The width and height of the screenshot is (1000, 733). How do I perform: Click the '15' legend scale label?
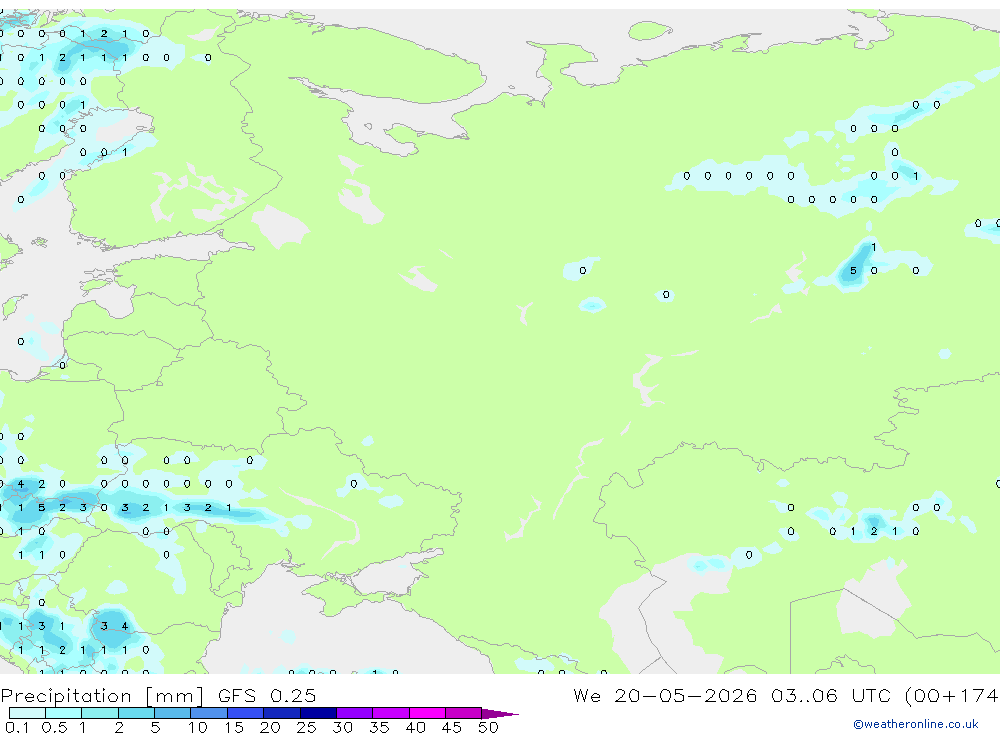pyautogui.click(x=234, y=727)
